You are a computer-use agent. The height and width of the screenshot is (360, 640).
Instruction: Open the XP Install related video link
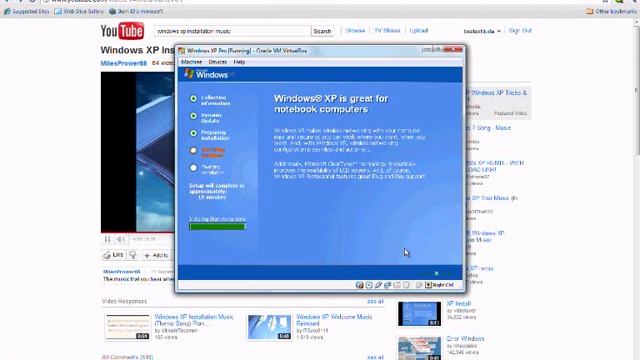coord(458,304)
